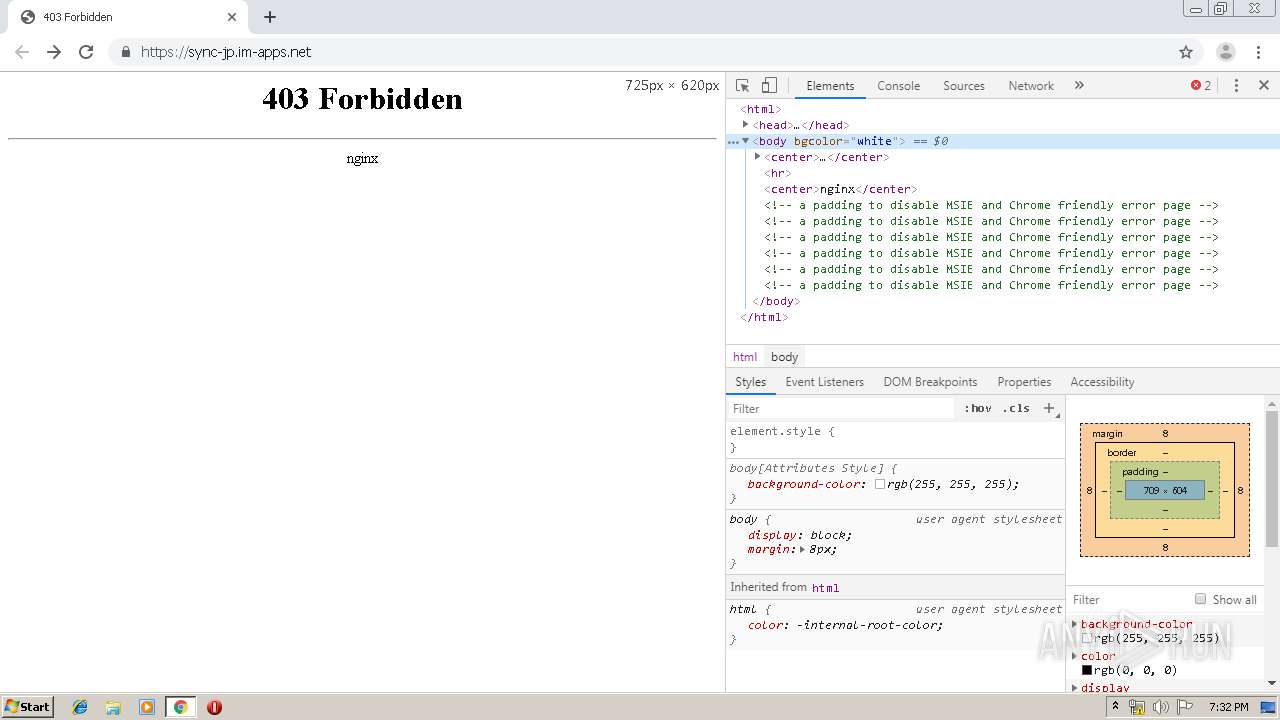1280x720 pixels.
Task: Click the 709 × 604 content box
Action: [x=1165, y=490]
